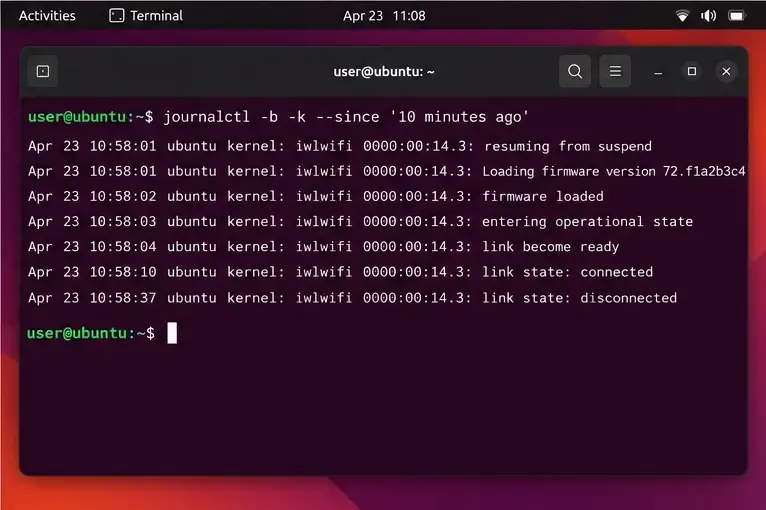Minimize the terminal window
Image resolution: width=766 pixels, height=510 pixels.
click(658, 72)
